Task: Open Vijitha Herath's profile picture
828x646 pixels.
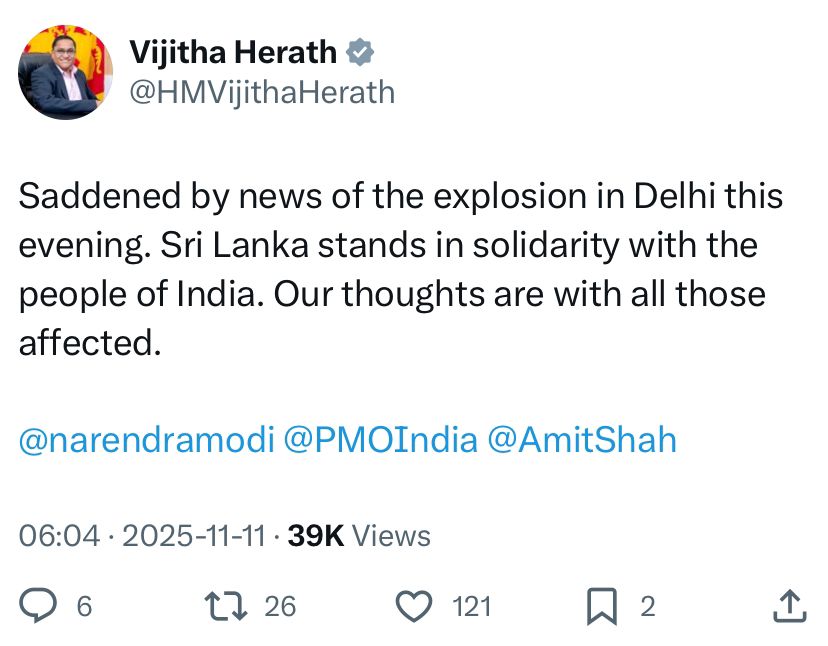Action: [65, 72]
